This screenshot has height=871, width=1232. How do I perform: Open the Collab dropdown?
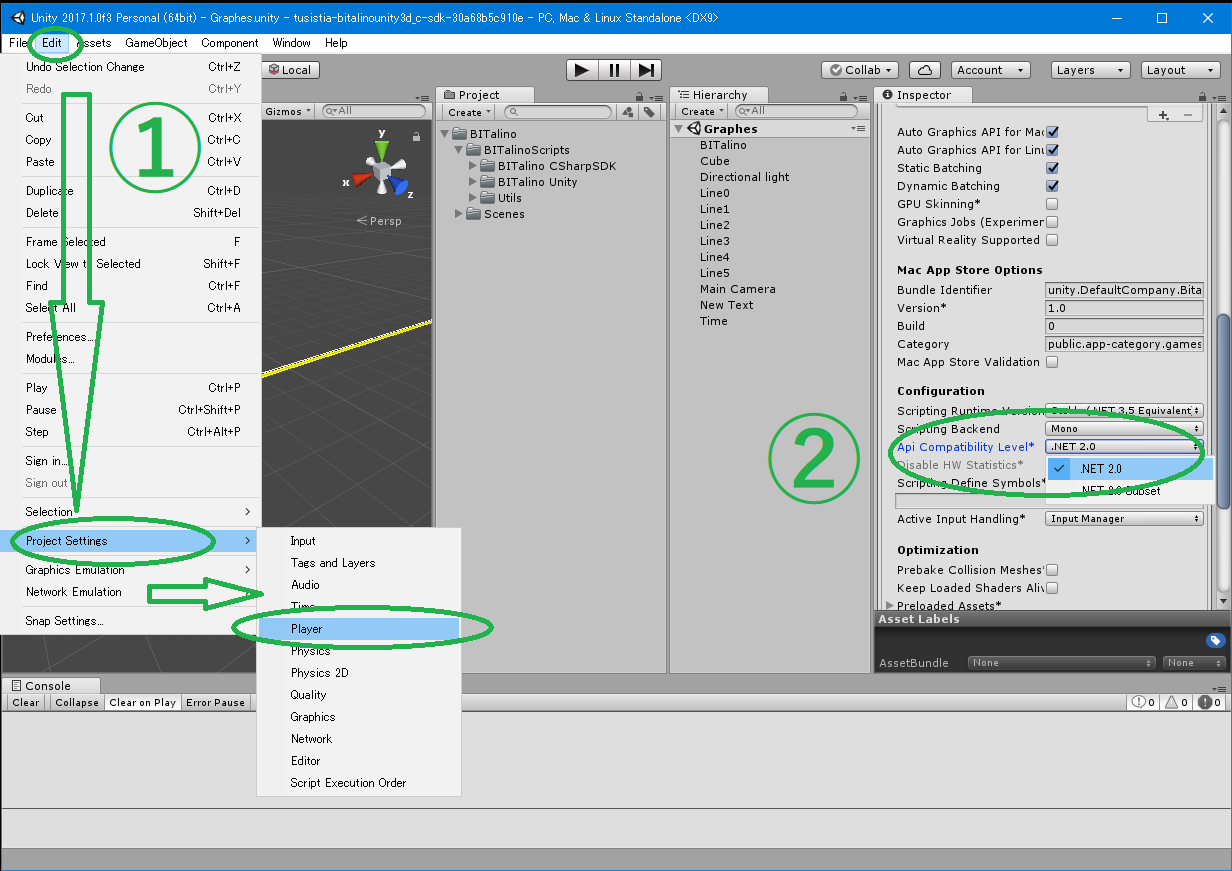coord(861,70)
